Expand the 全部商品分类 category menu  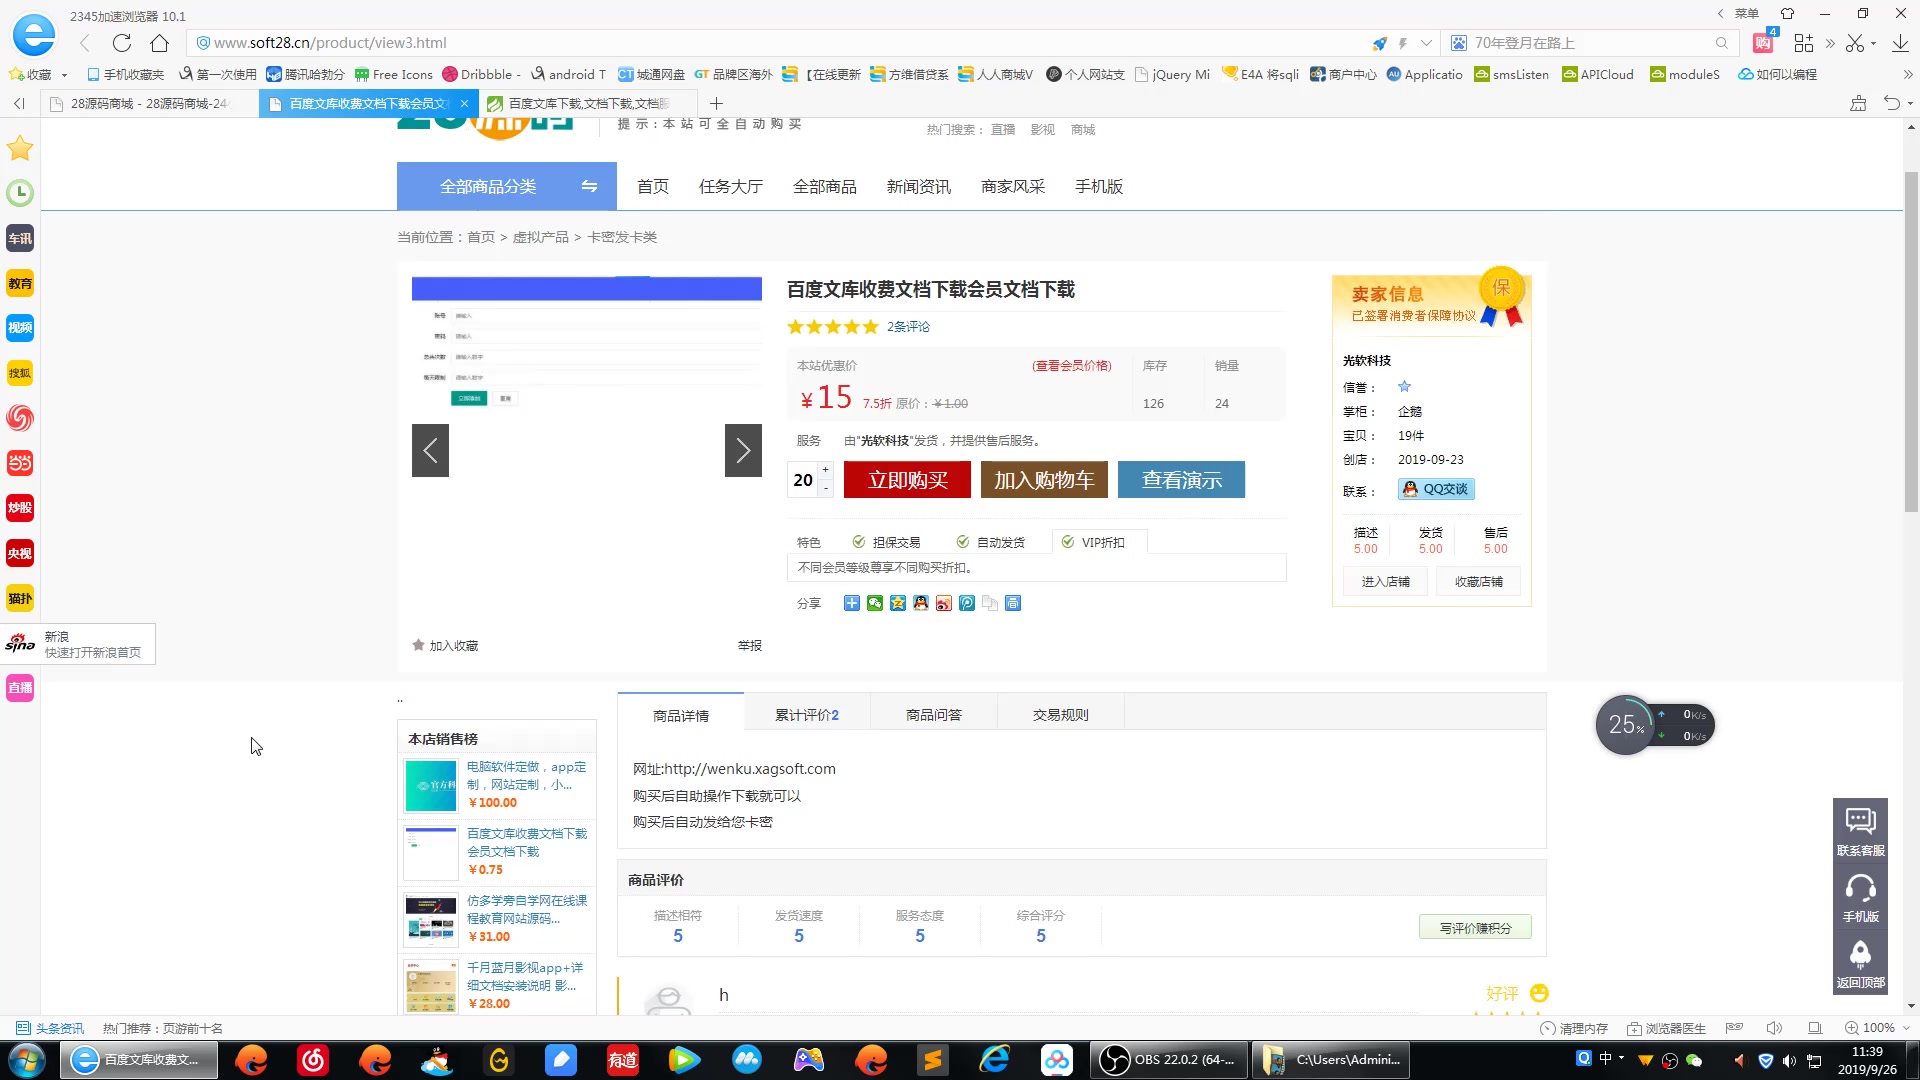pos(490,186)
